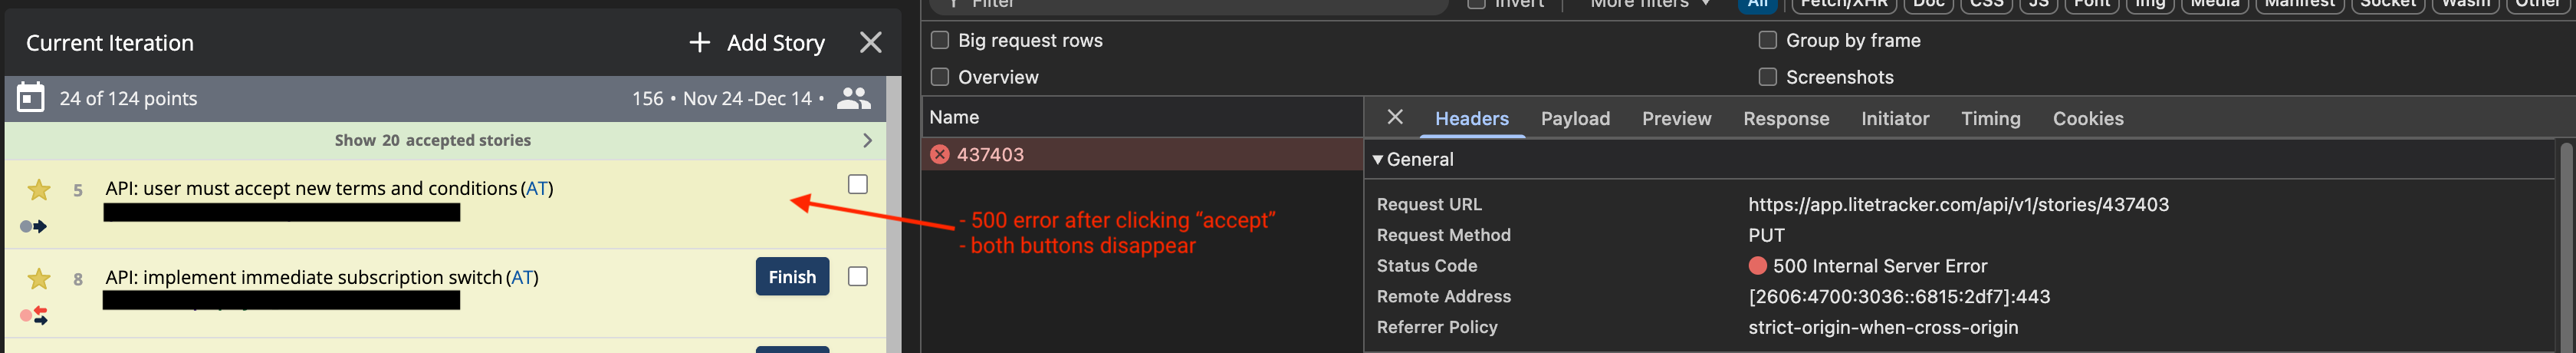The image size is (2576, 353).
Task: Tick checkbox on terms and conditions story
Action: click(x=857, y=185)
